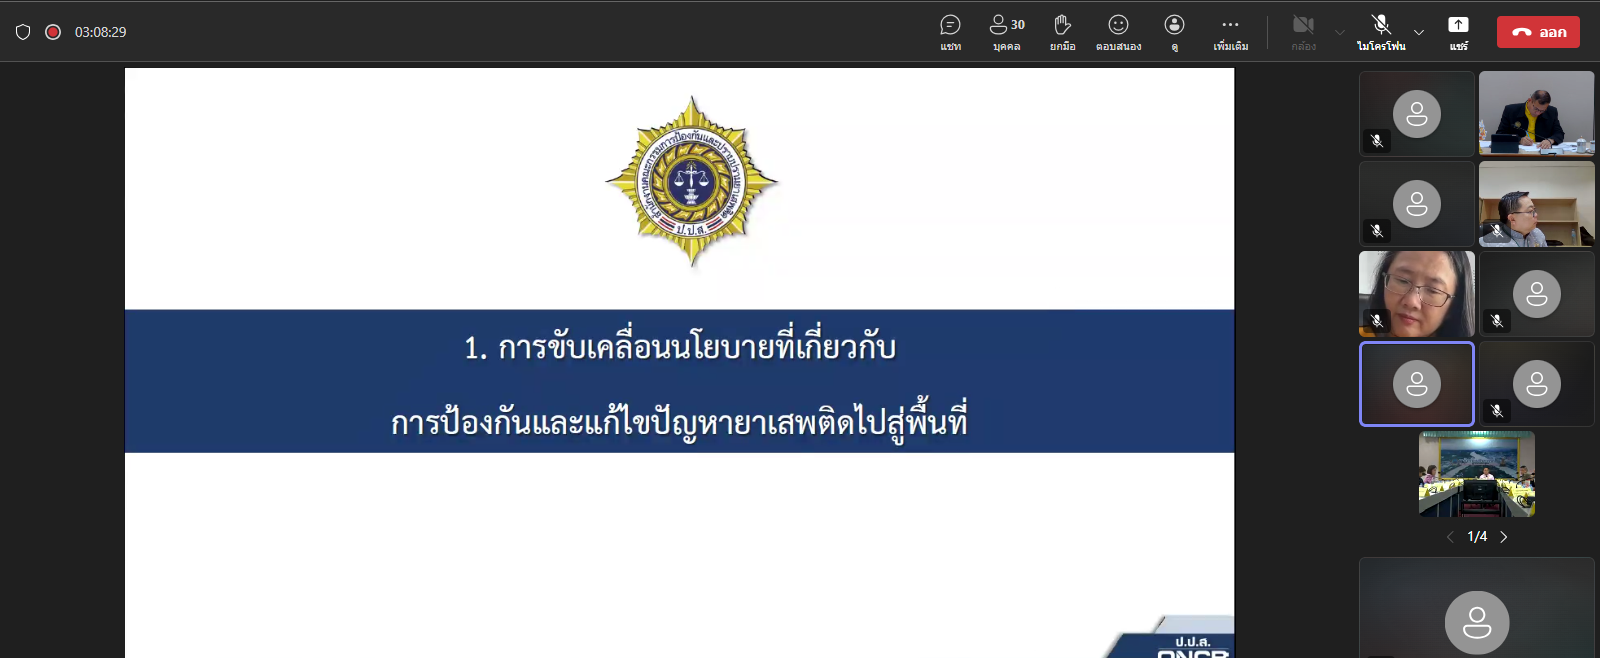Click the shield privacy icon
Image resolution: width=1600 pixels, height=658 pixels.
point(23,32)
